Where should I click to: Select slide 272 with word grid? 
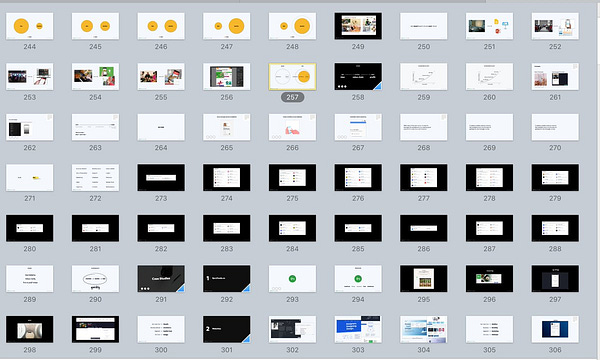tap(95, 178)
